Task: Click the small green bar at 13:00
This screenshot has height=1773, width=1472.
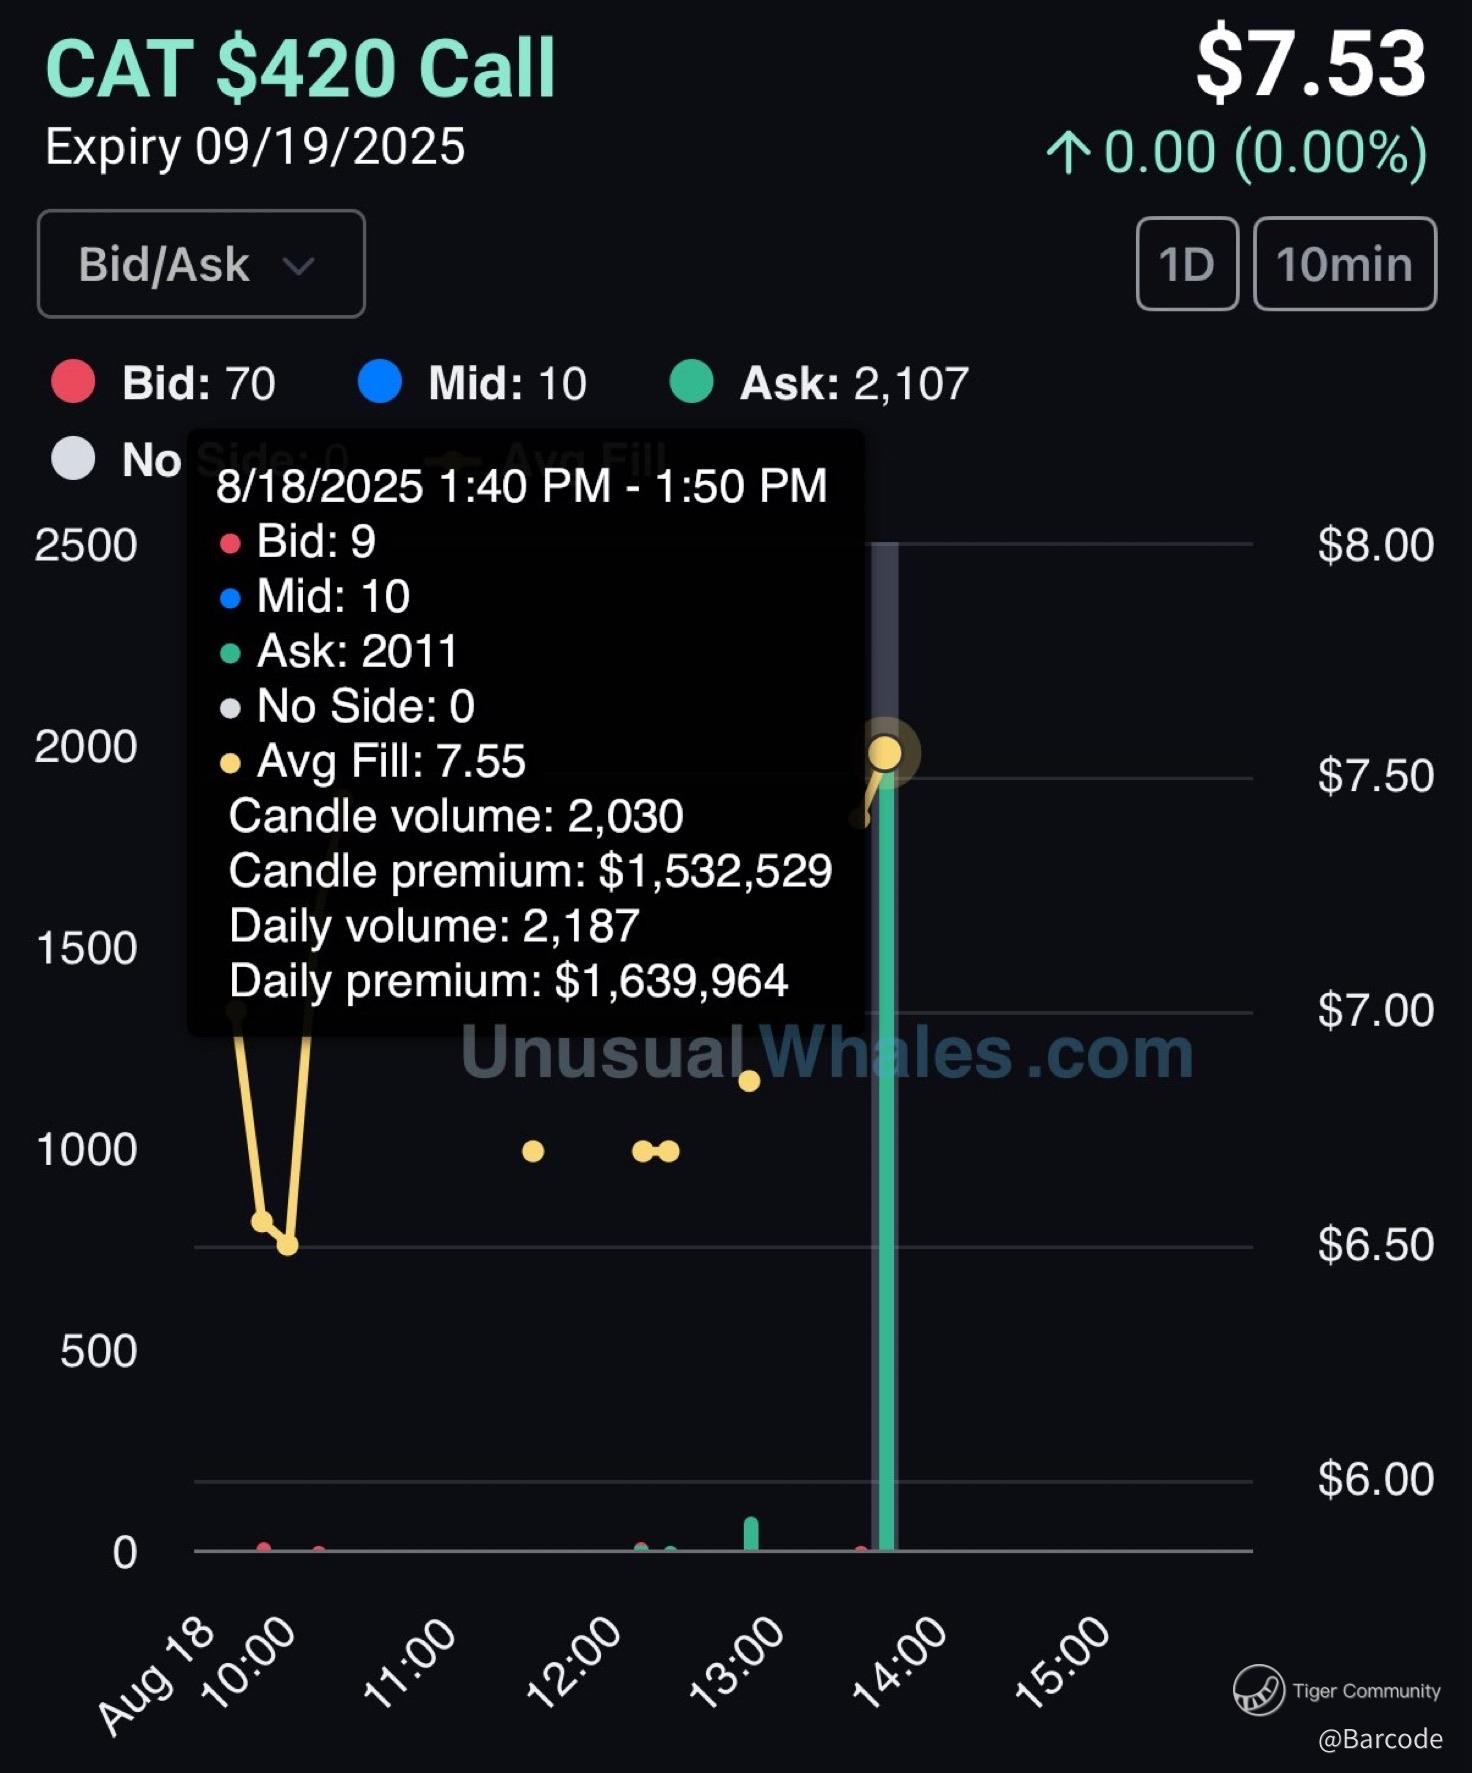Action: (x=751, y=1534)
